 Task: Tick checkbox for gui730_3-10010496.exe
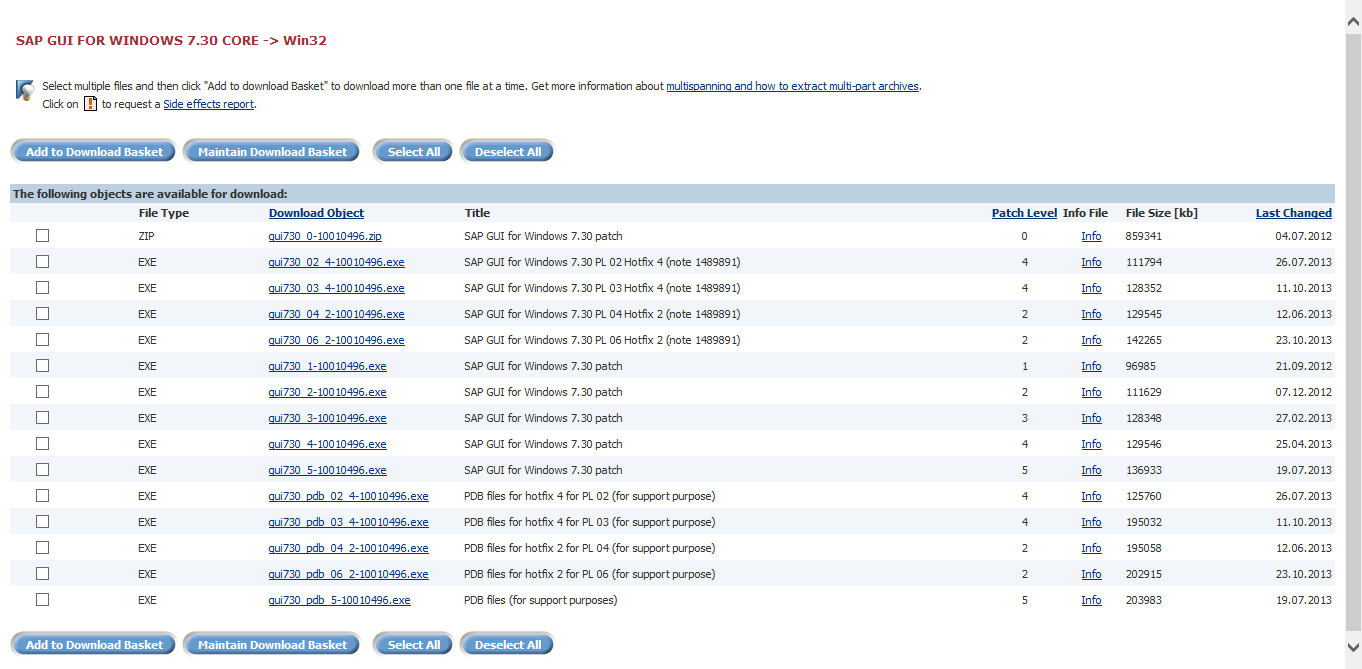pyautogui.click(x=42, y=418)
